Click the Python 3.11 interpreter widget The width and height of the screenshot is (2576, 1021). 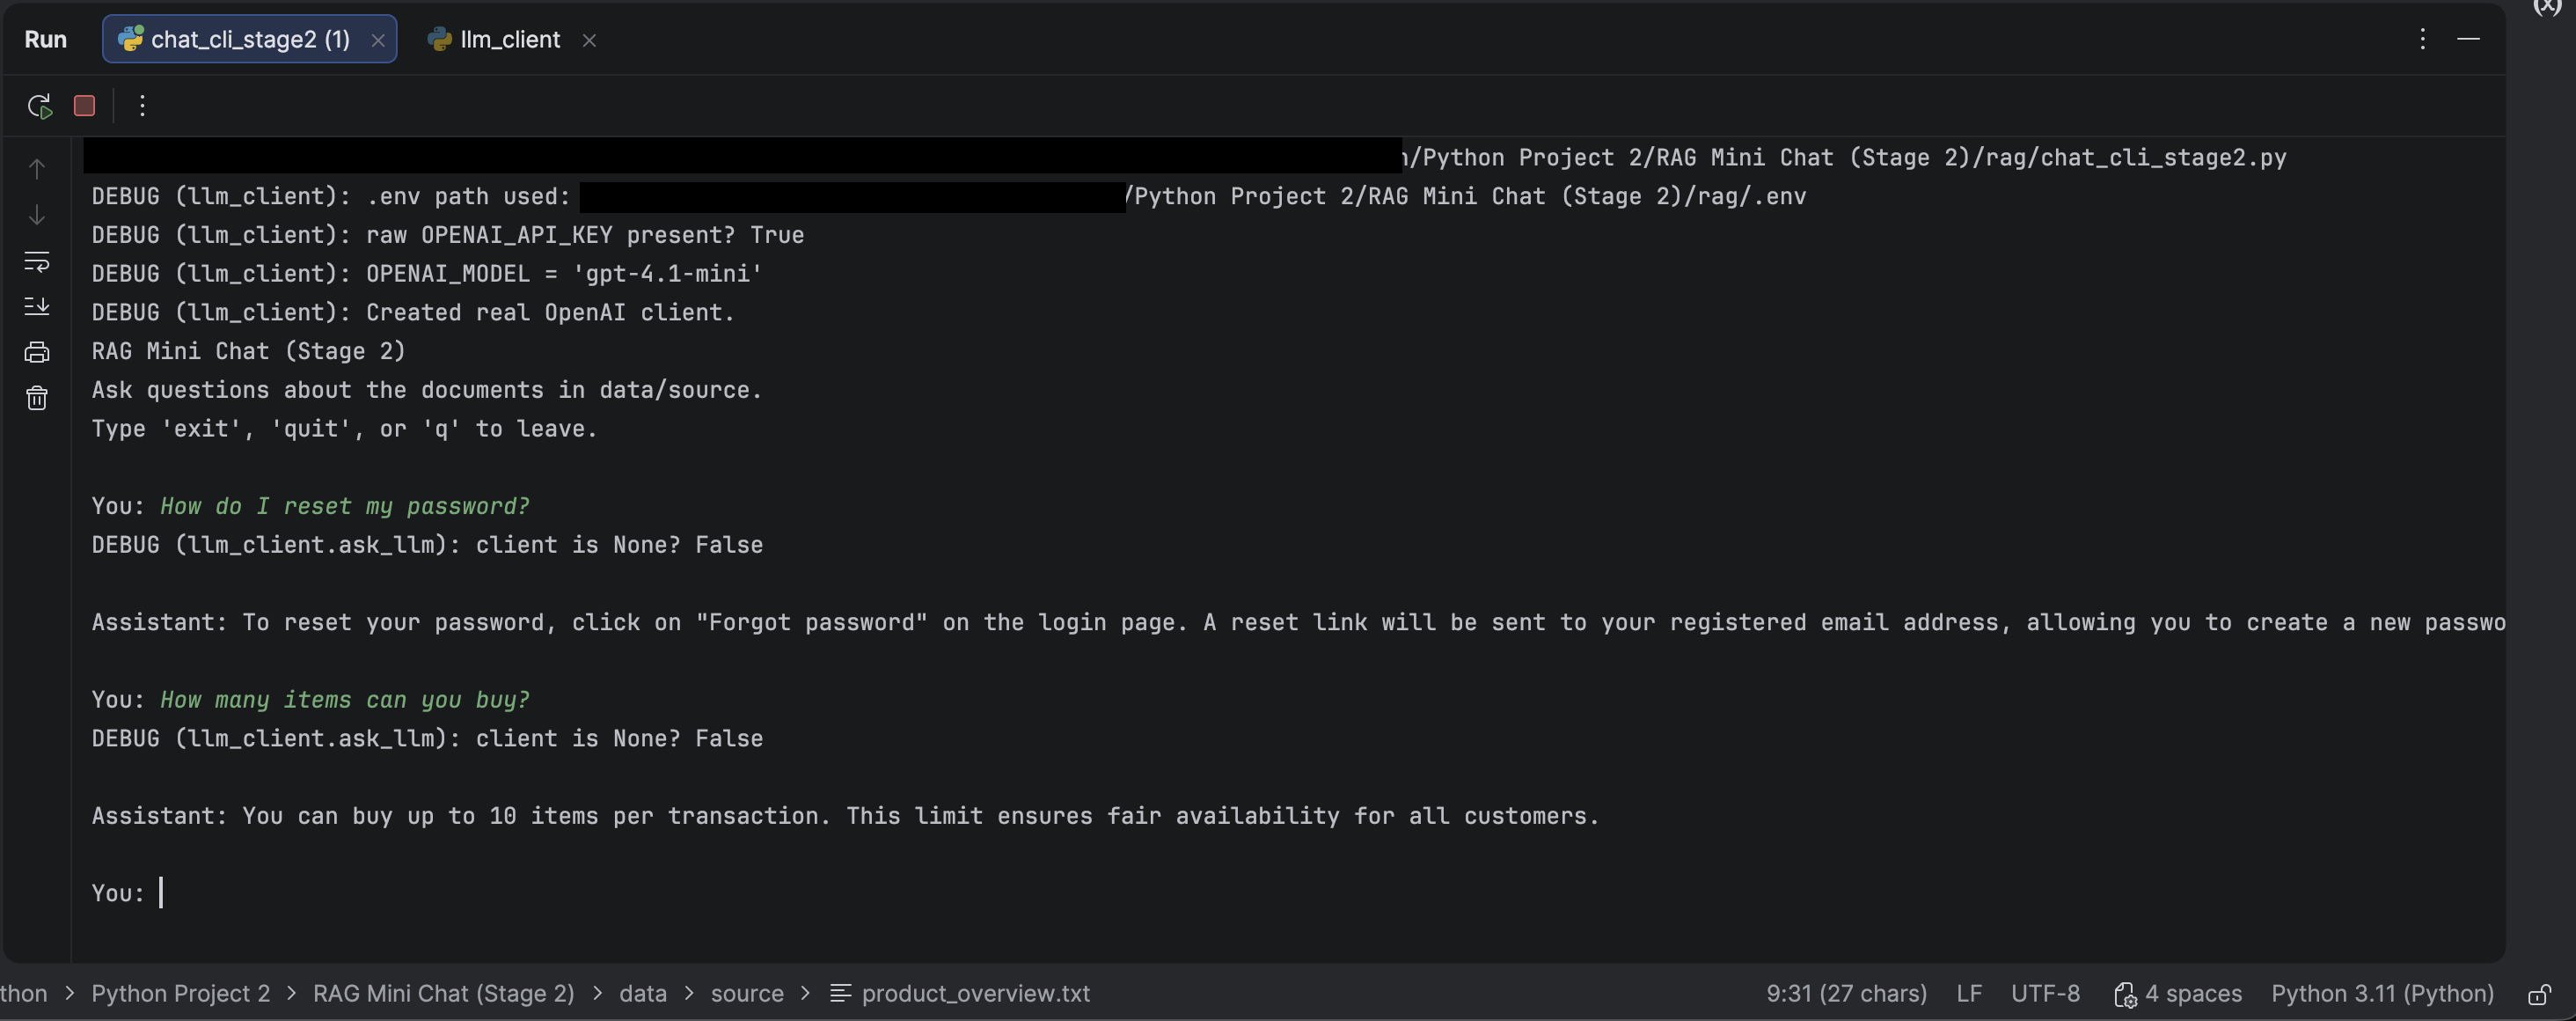pos(2382,993)
